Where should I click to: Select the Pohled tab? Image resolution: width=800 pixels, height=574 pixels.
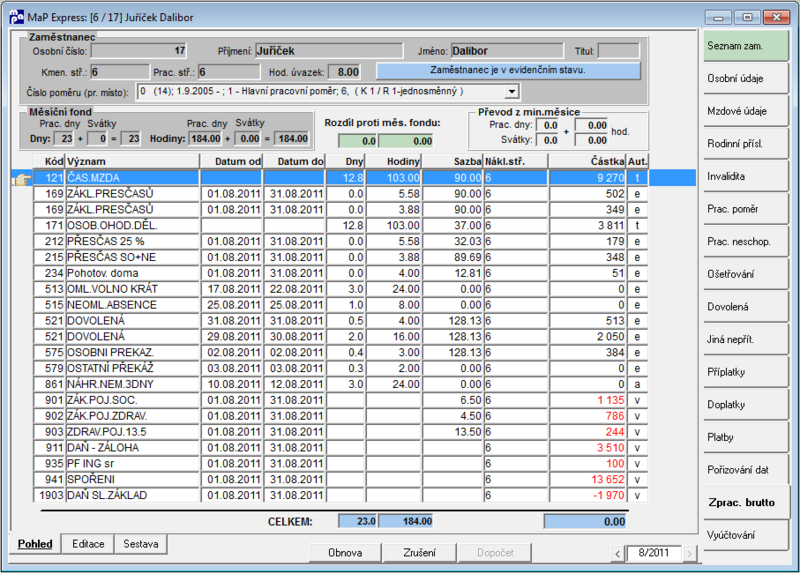(x=35, y=544)
